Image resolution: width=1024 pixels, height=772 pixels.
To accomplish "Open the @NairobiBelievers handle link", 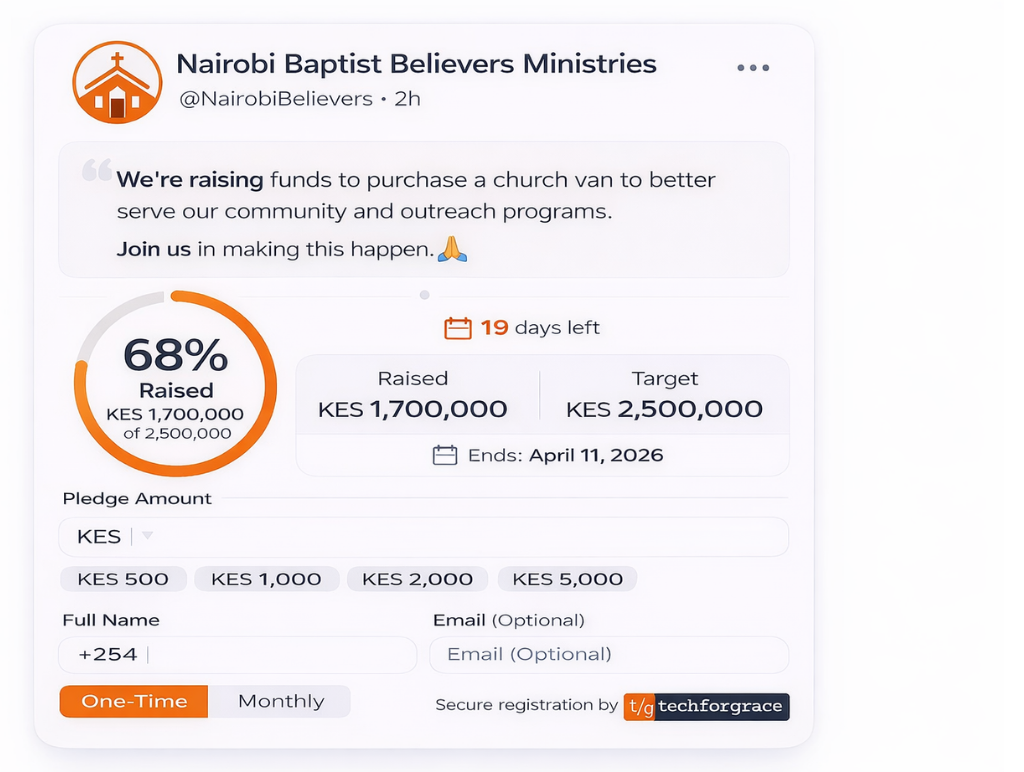I will [x=275, y=99].
